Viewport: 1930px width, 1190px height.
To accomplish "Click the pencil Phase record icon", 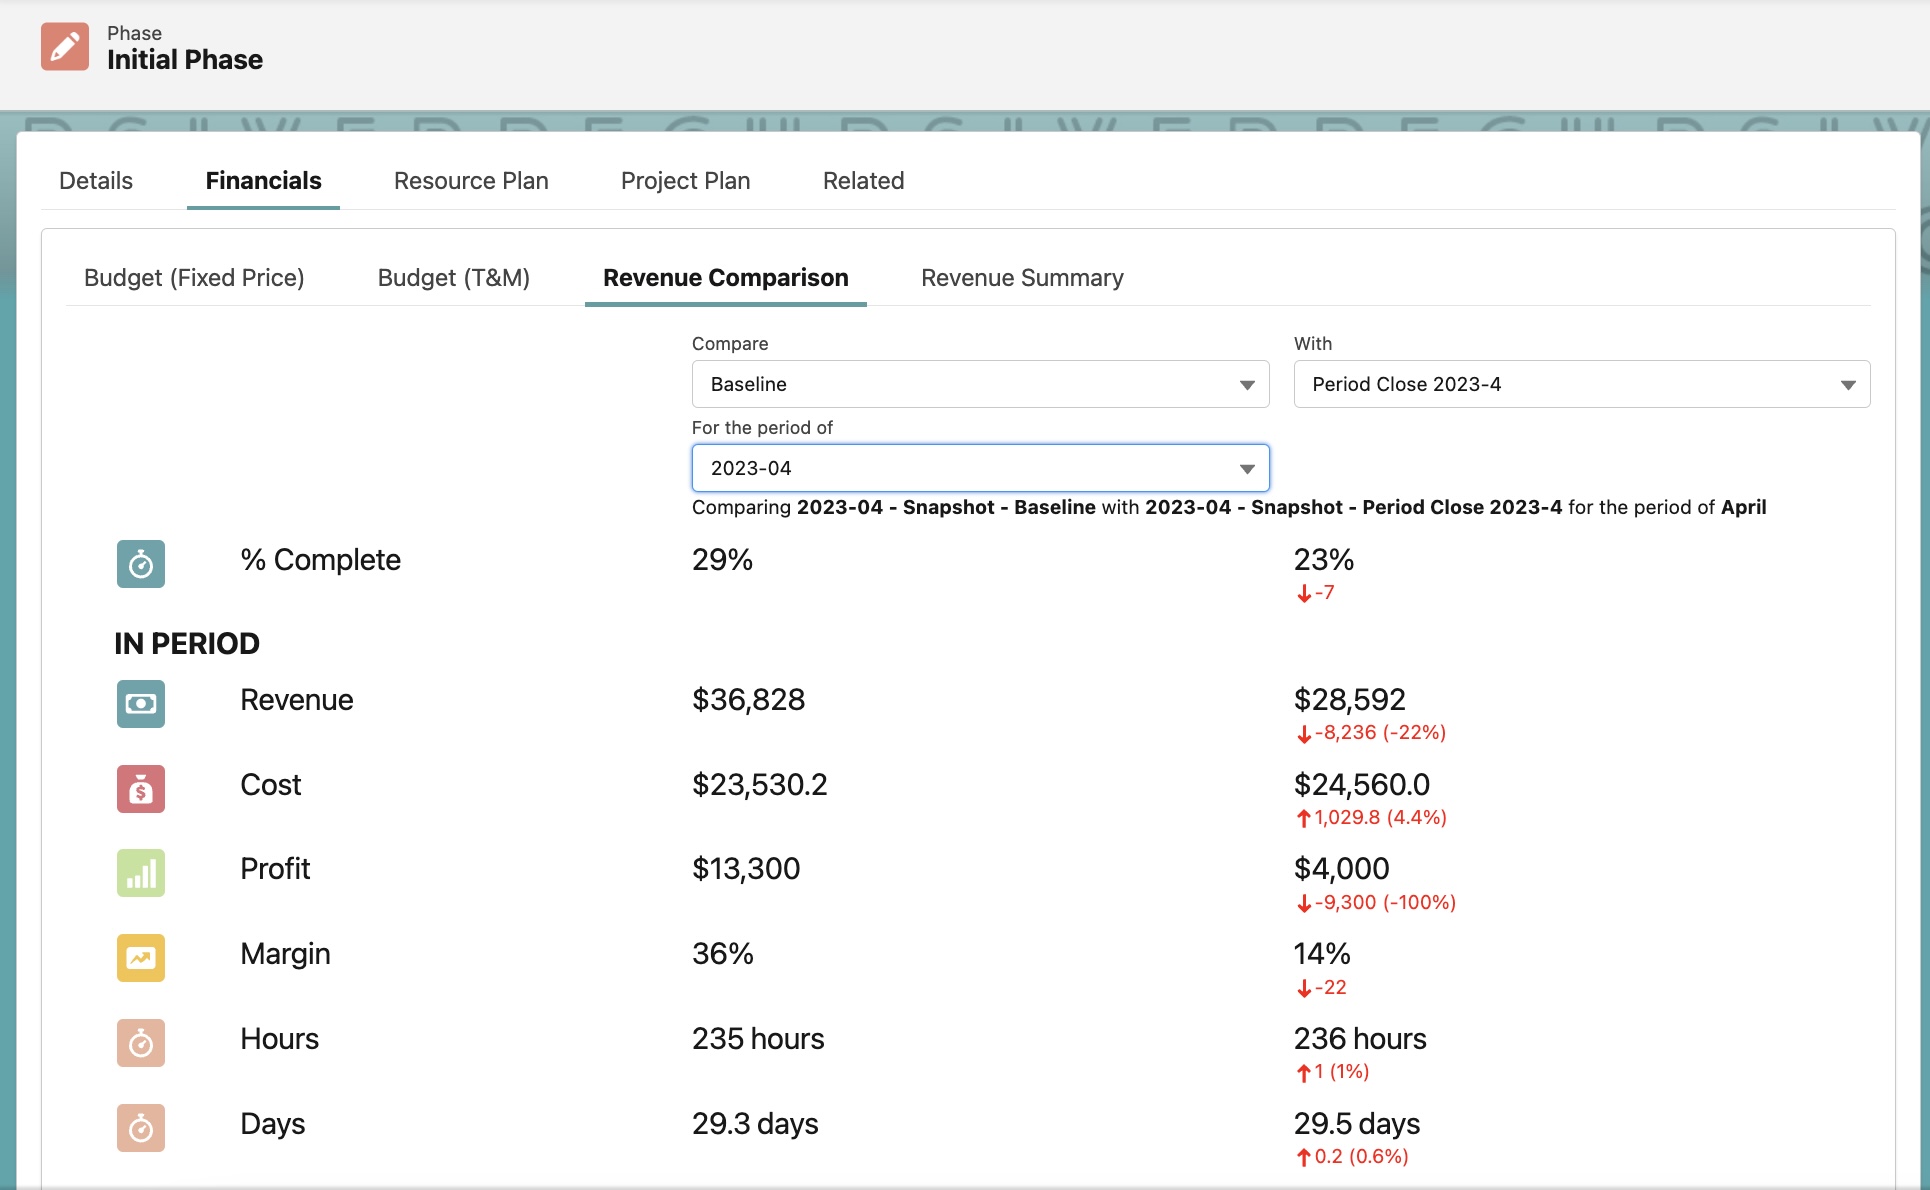I will (x=64, y=46).
